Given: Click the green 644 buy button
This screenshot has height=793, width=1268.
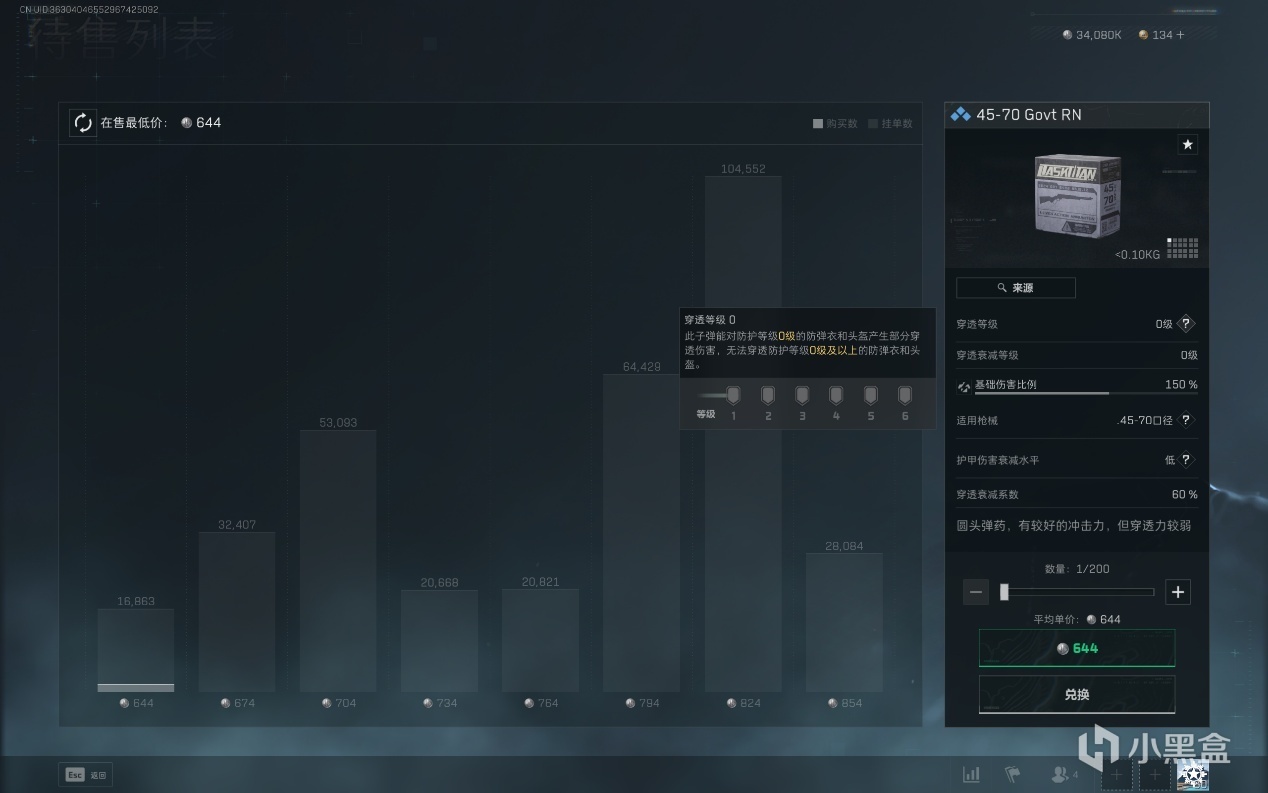Looking at the screenshot, I should [x=1077, y=648].
